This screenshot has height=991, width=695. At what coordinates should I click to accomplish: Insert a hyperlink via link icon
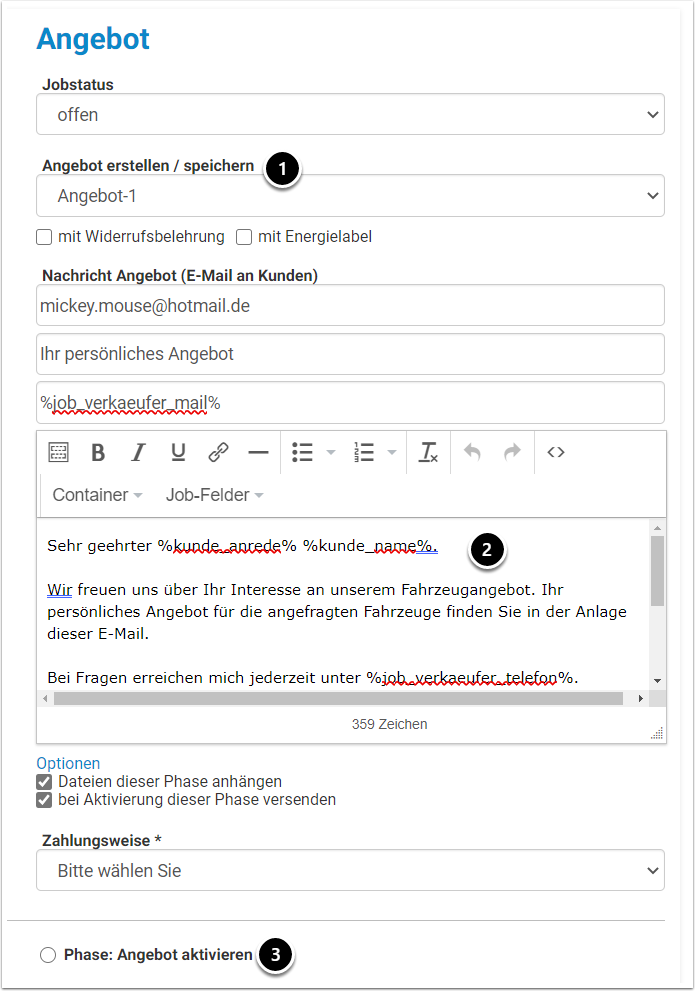coord(218,453)
